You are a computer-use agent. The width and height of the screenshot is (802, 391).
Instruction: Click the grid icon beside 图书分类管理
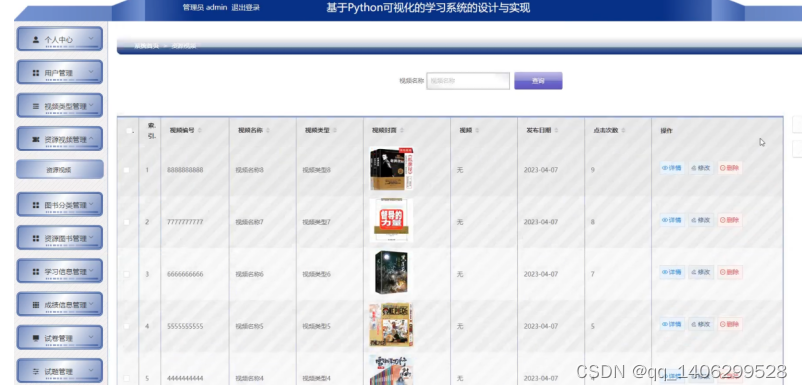click(36, 205)
